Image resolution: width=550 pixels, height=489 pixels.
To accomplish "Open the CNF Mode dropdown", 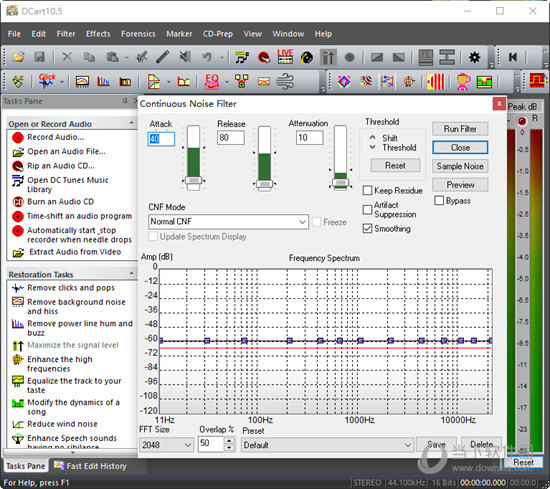I will coord(228,222).
